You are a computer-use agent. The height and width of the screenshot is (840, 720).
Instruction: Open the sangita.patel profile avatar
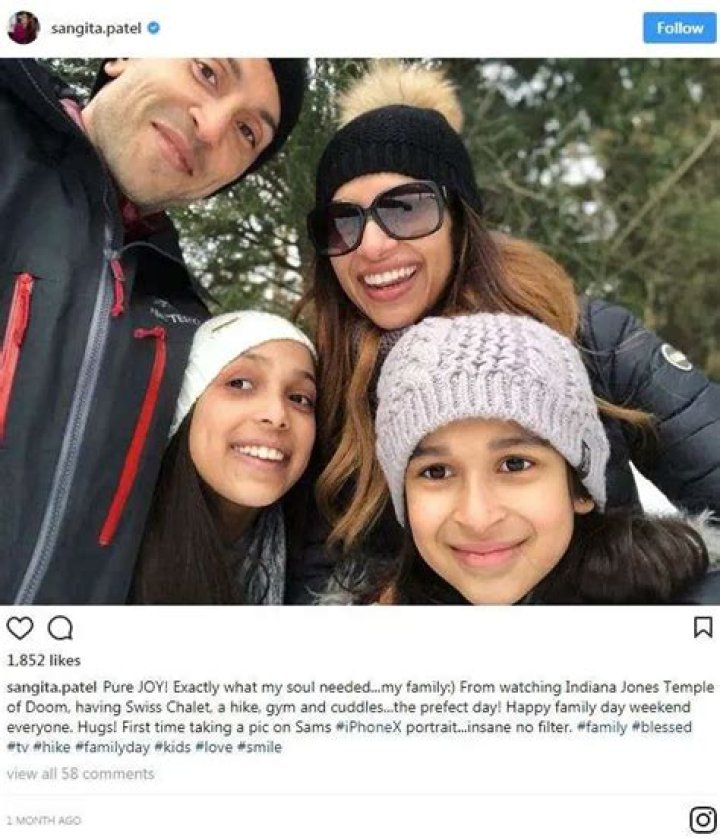pyautogui.click(x=24, y=27)
